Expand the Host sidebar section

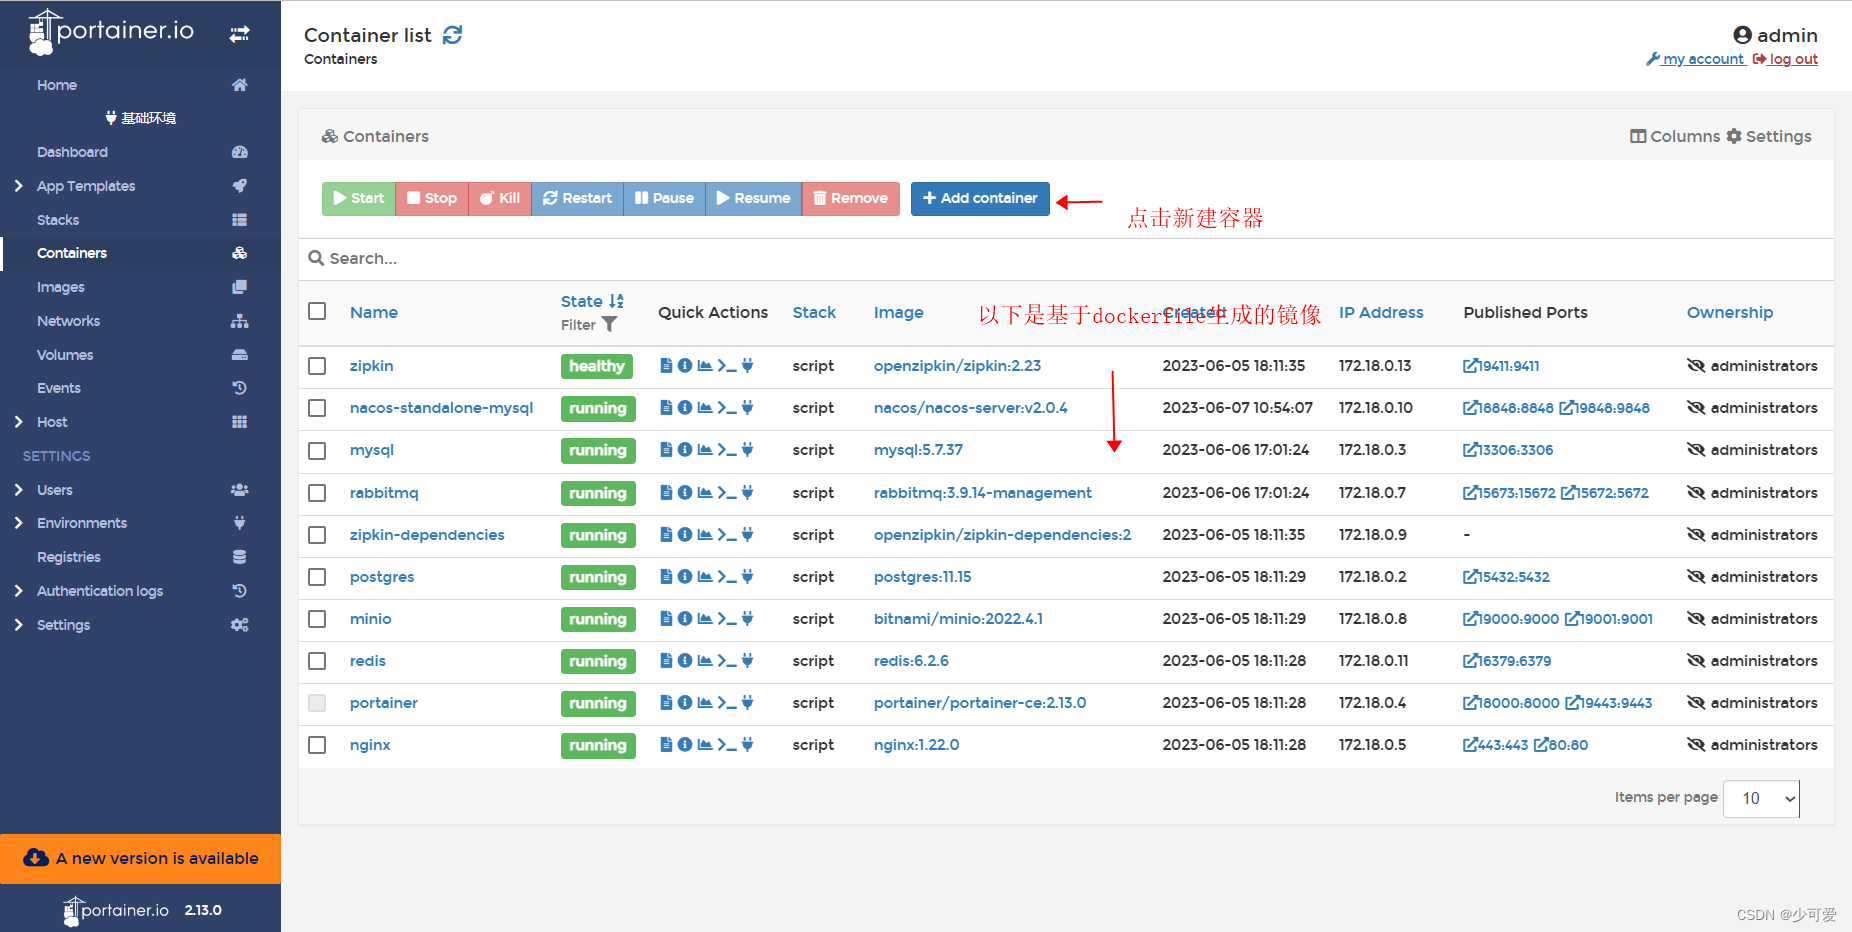point(52,421)
